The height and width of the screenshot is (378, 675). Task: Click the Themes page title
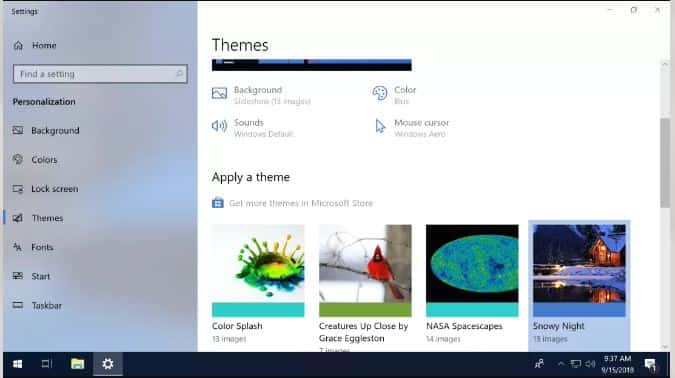(x=240, y=45)
